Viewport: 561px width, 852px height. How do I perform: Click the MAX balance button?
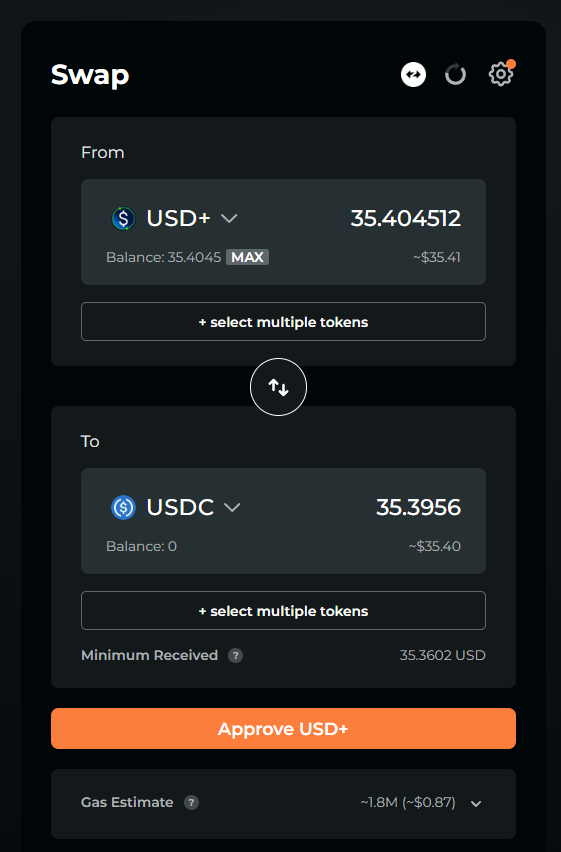pos(247,257)
